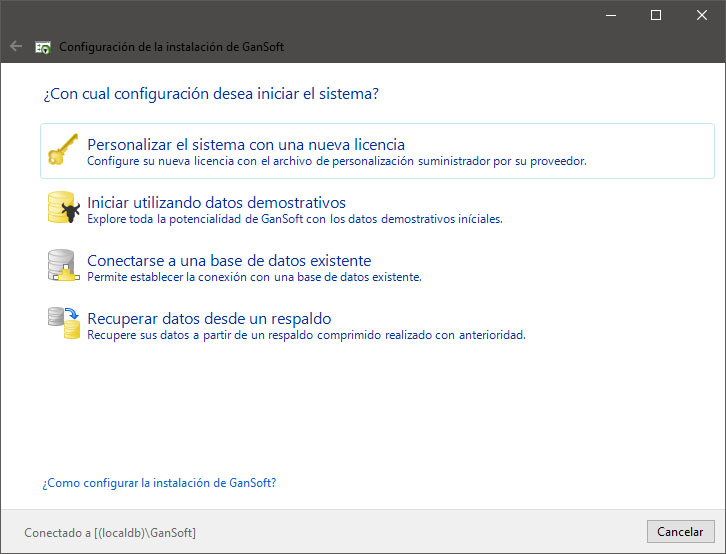Click the database restore arrow icon
The width and height of the screenshot is (726, 554).
[64, 323]
